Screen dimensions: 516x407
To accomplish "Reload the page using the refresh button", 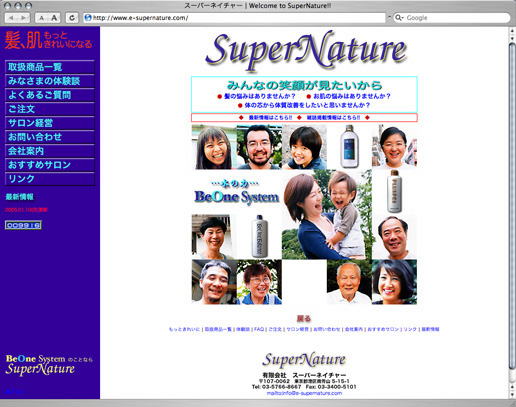I will (x=72, y=18).
